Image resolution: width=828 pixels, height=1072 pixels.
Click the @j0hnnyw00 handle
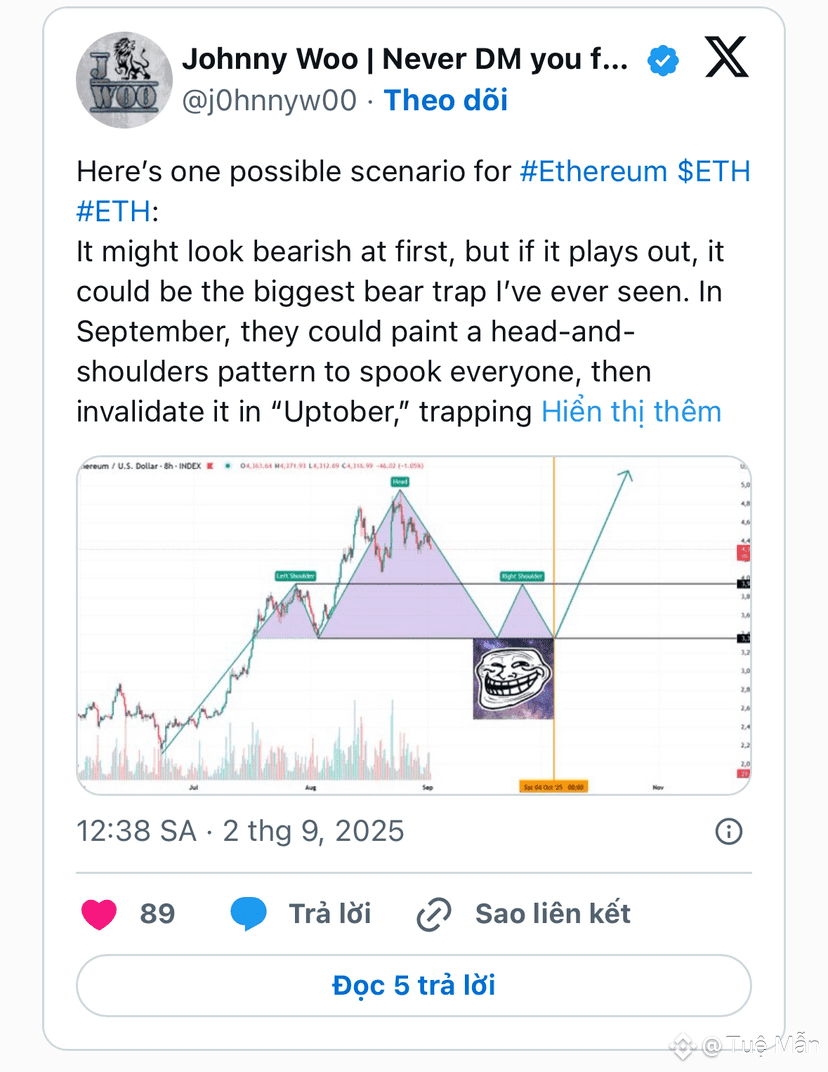pyautogui.click(x=269, y=100)
